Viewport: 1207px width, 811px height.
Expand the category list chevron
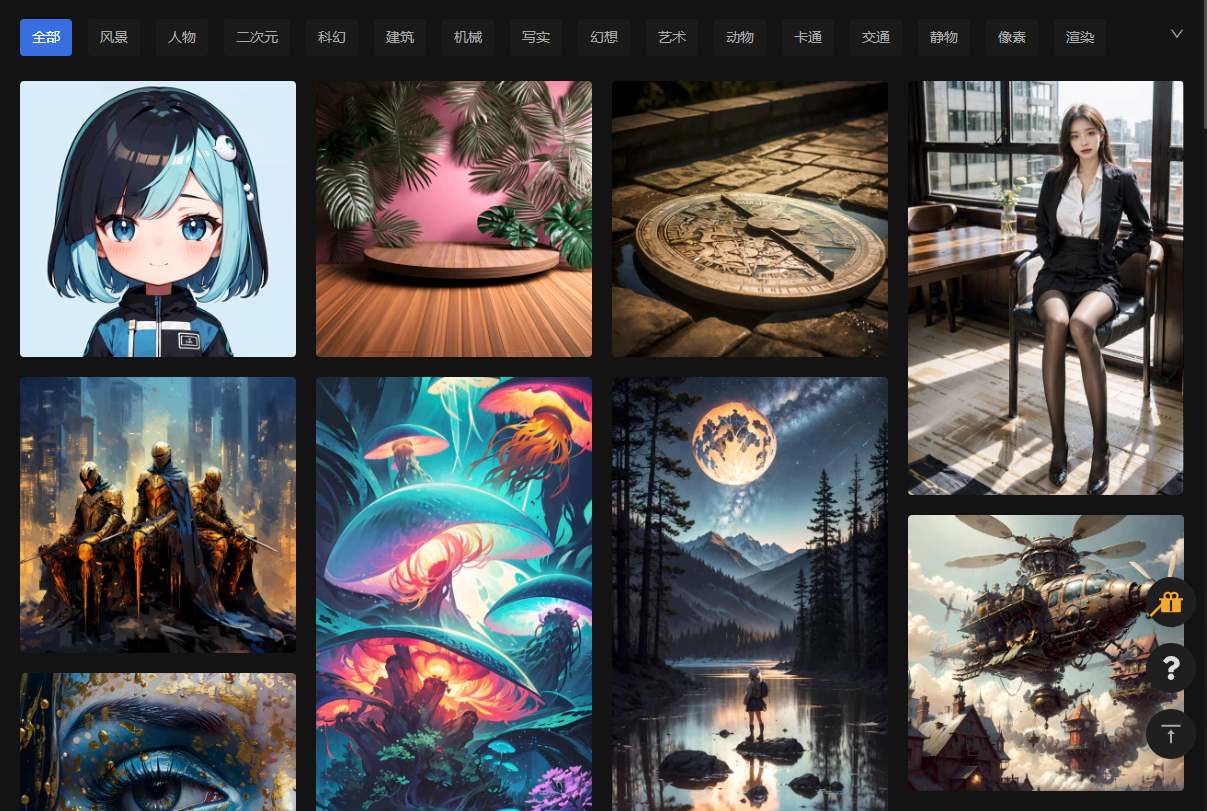click(1177, 34)
